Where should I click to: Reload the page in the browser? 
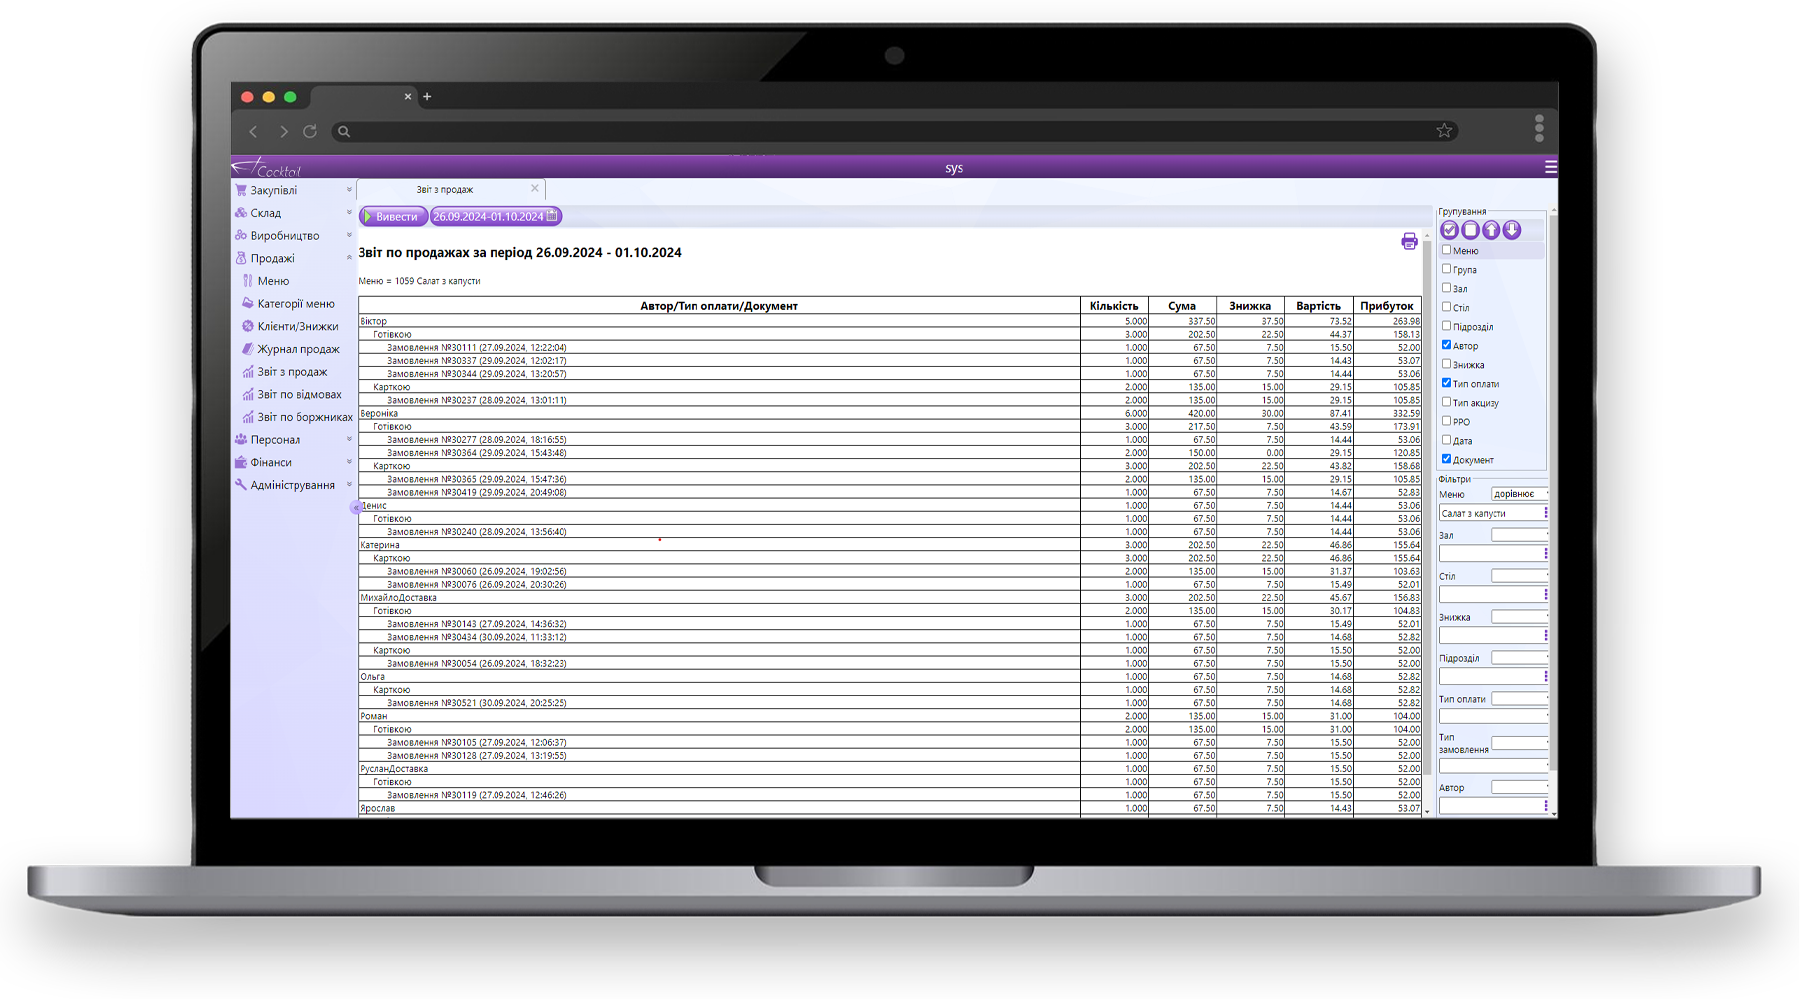click(x=310, y=132)
